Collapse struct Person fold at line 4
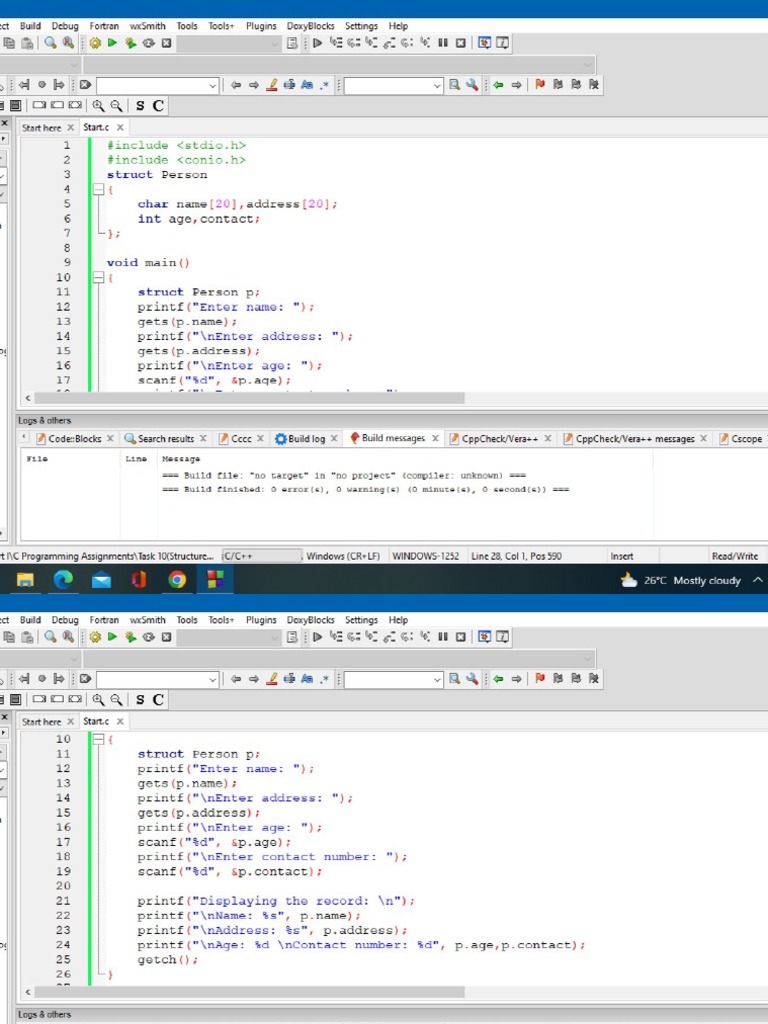Image resolution: width=768 pixels, height=1024 pixels. [x=98, y=189]
